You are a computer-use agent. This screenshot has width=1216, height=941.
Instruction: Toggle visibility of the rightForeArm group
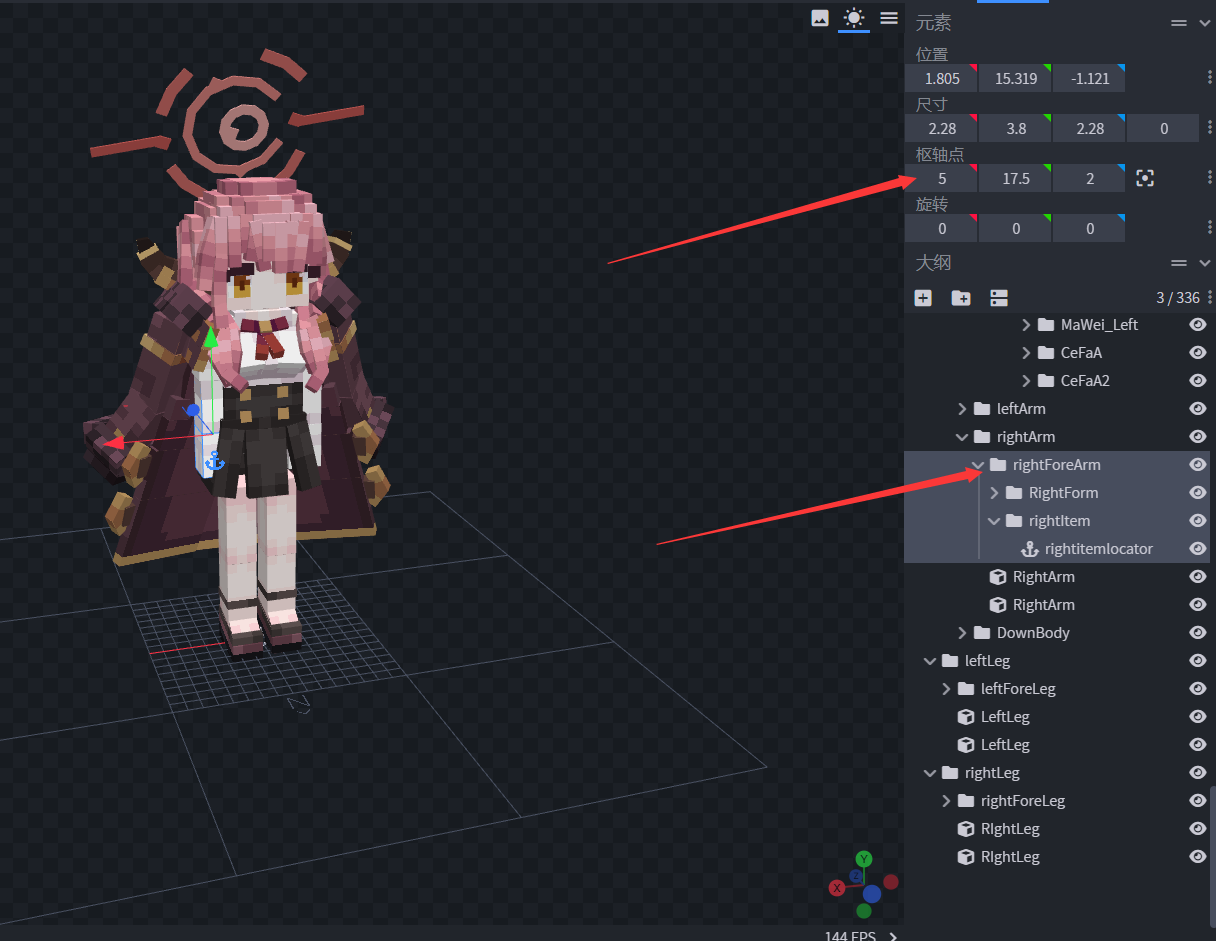(1197, 465)
